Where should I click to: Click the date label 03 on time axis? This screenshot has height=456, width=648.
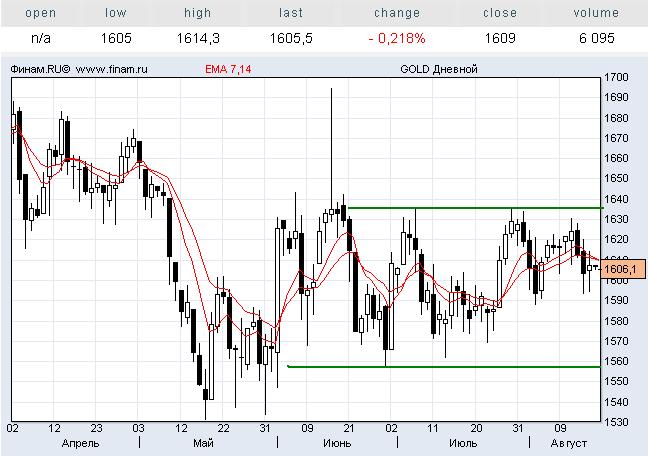point(138,428)
